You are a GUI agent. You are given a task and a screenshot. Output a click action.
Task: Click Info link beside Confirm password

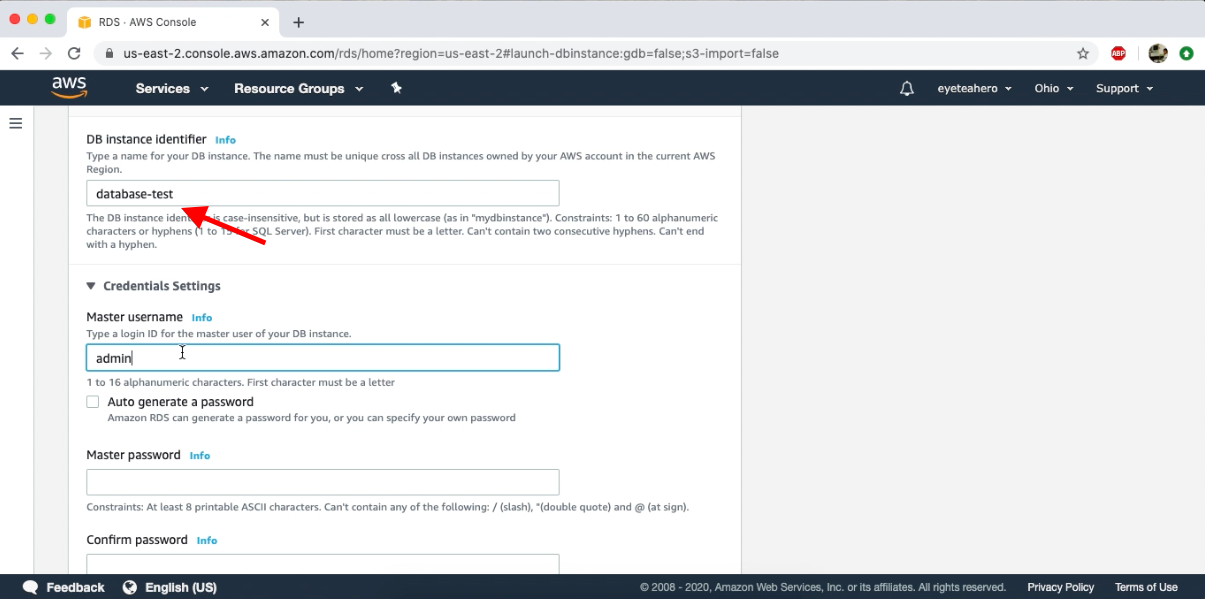[207, 541]
